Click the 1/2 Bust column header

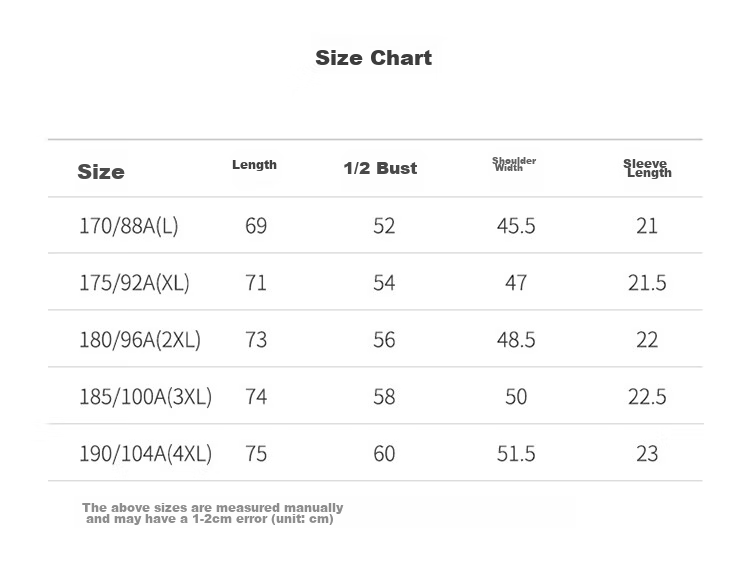380,168
